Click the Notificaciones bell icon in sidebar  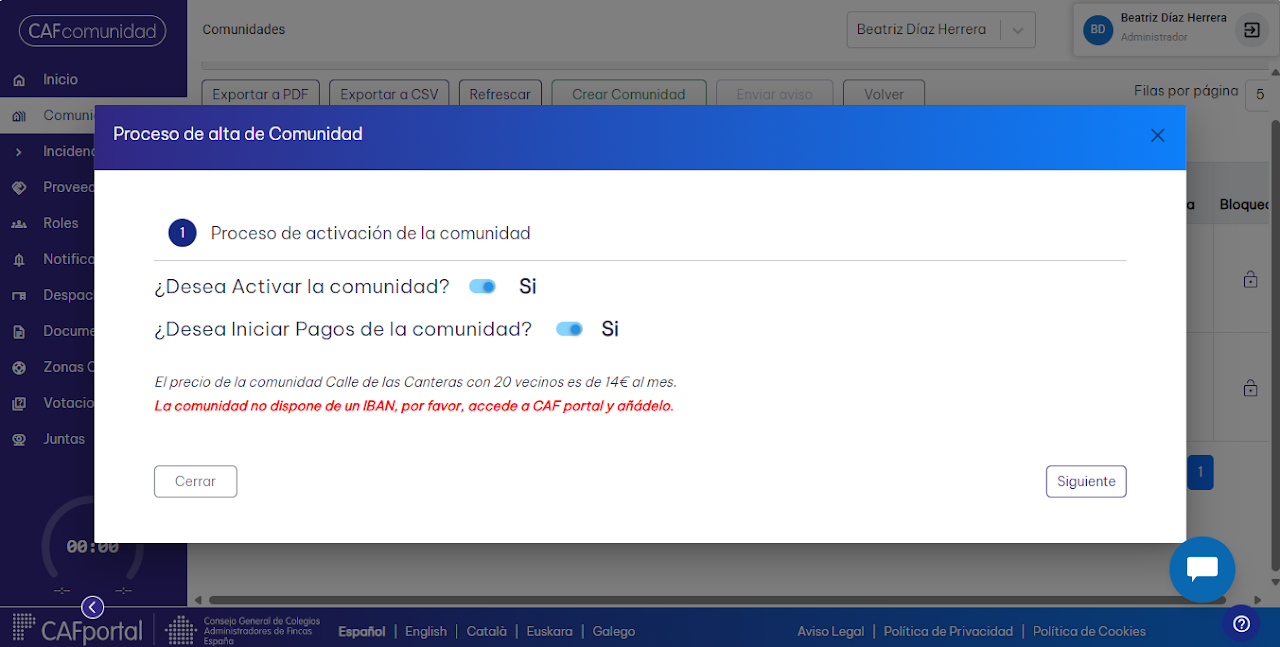coord(19,260)
